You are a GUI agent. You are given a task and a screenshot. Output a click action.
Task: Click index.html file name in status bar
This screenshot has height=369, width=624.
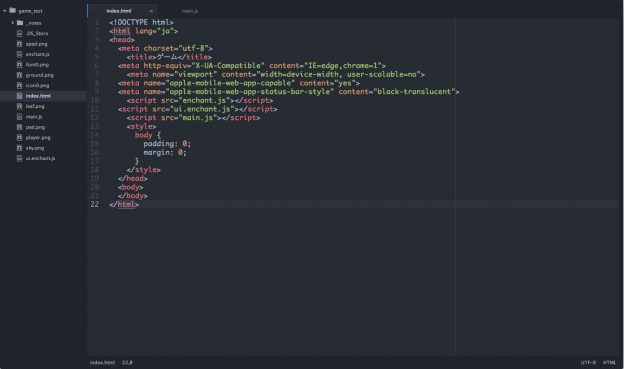click(x=102, y=363)
